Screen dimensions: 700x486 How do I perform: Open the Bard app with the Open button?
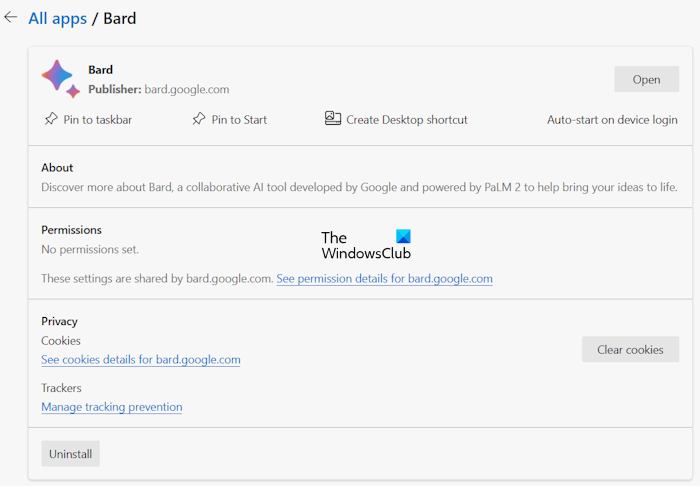[646, 80]
